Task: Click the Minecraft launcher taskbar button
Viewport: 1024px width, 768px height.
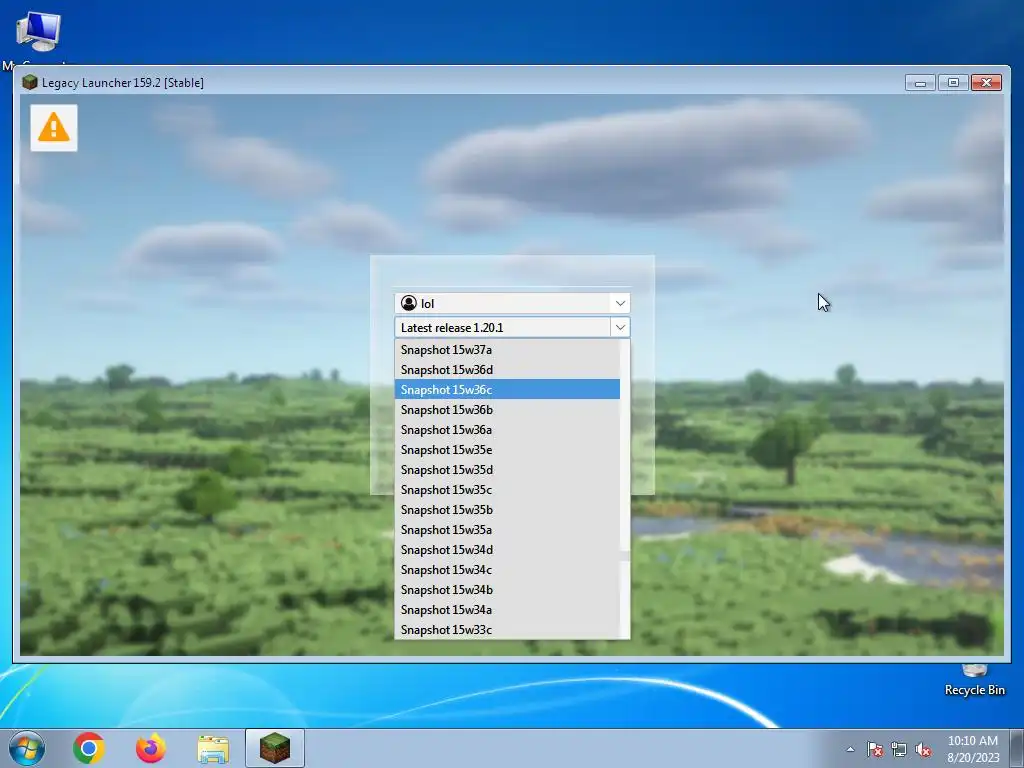Action: point(275,748)
